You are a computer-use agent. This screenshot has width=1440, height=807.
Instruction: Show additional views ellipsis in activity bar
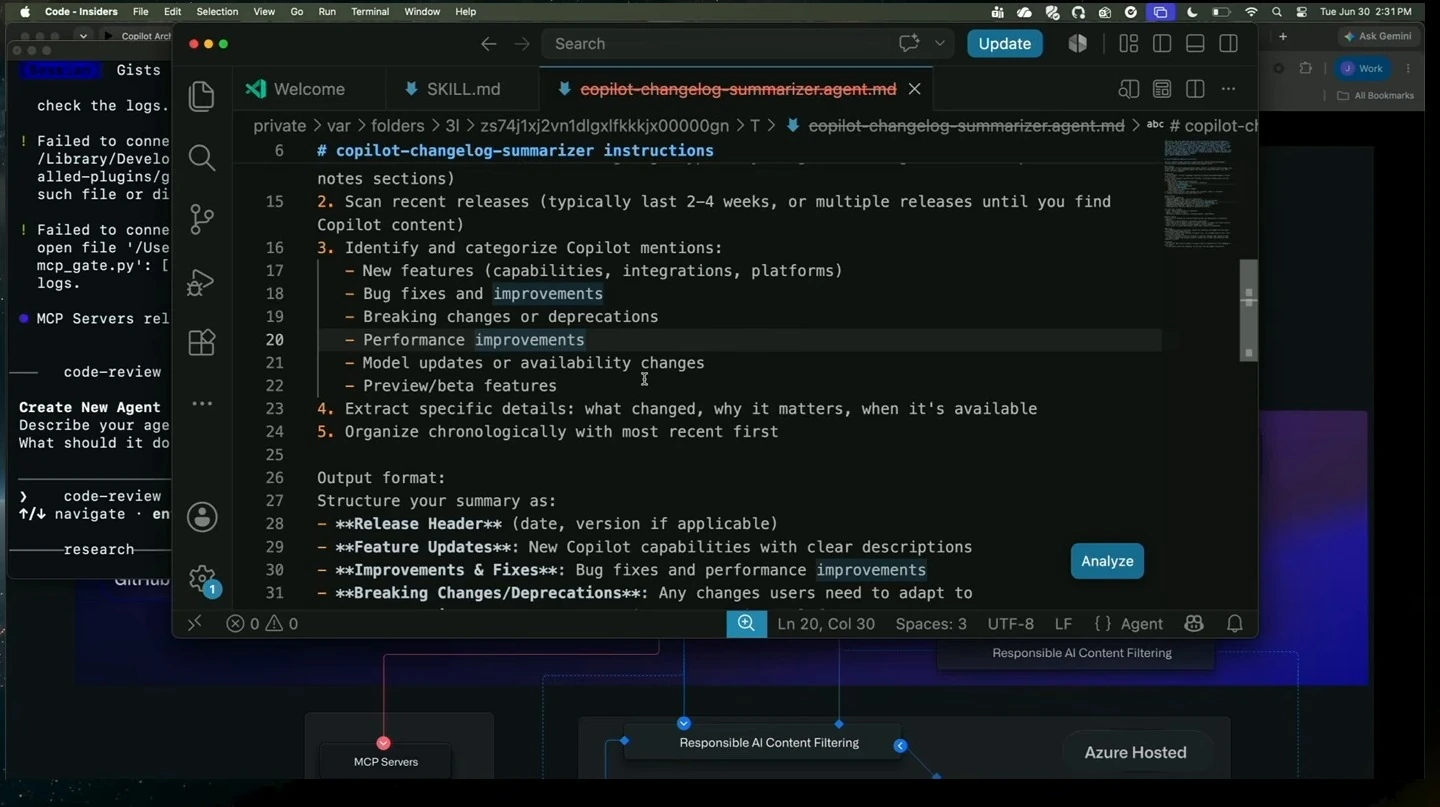[x=202, y=404]
